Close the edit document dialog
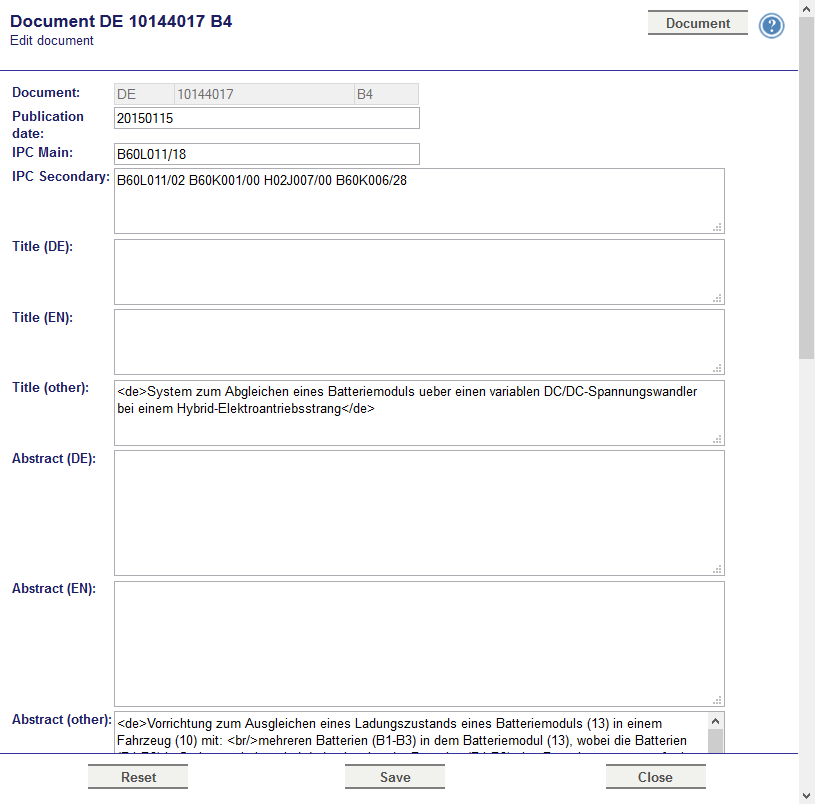The width and height of the screenshot is (815, 804). click(x=655, y=776)
